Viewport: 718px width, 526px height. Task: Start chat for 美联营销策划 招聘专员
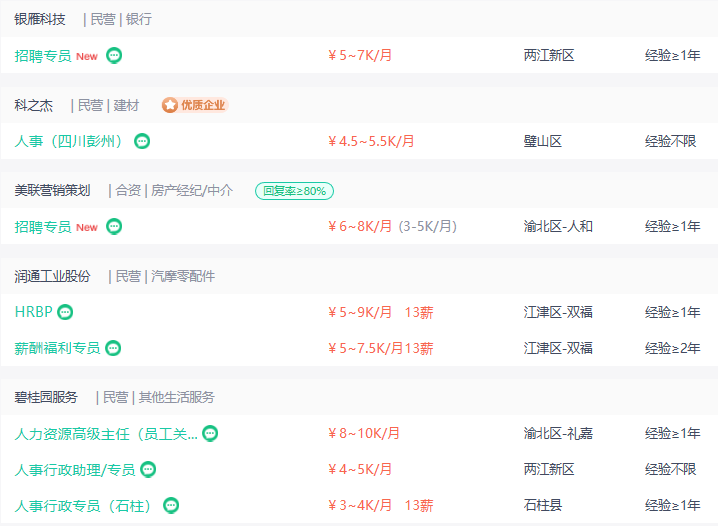[x=114, y=227]
